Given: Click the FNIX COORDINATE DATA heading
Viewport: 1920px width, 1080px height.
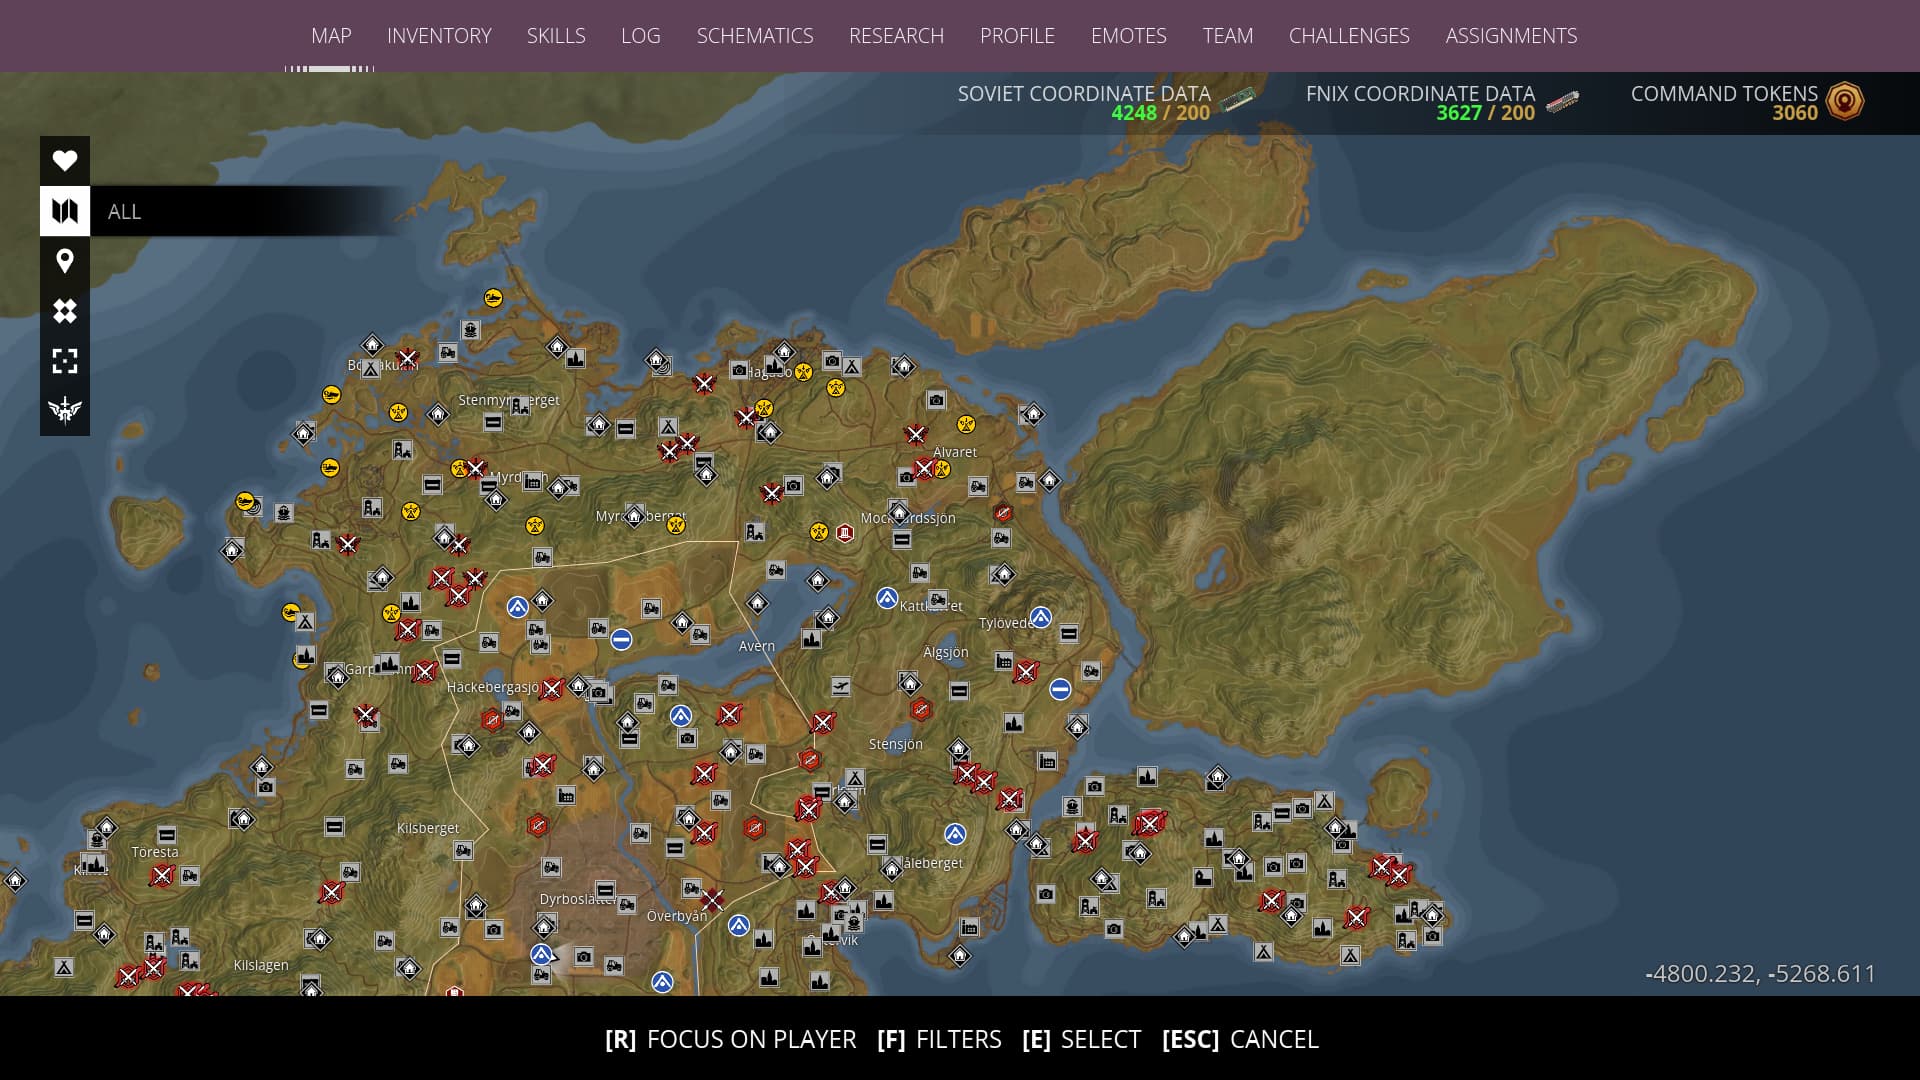Looking at the screenshot, I should coord(1420,93).
